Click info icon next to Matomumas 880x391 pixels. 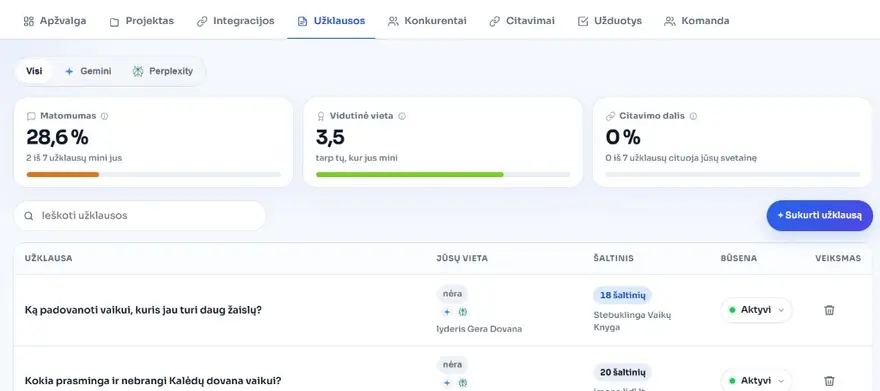click(x=104, y=116)
